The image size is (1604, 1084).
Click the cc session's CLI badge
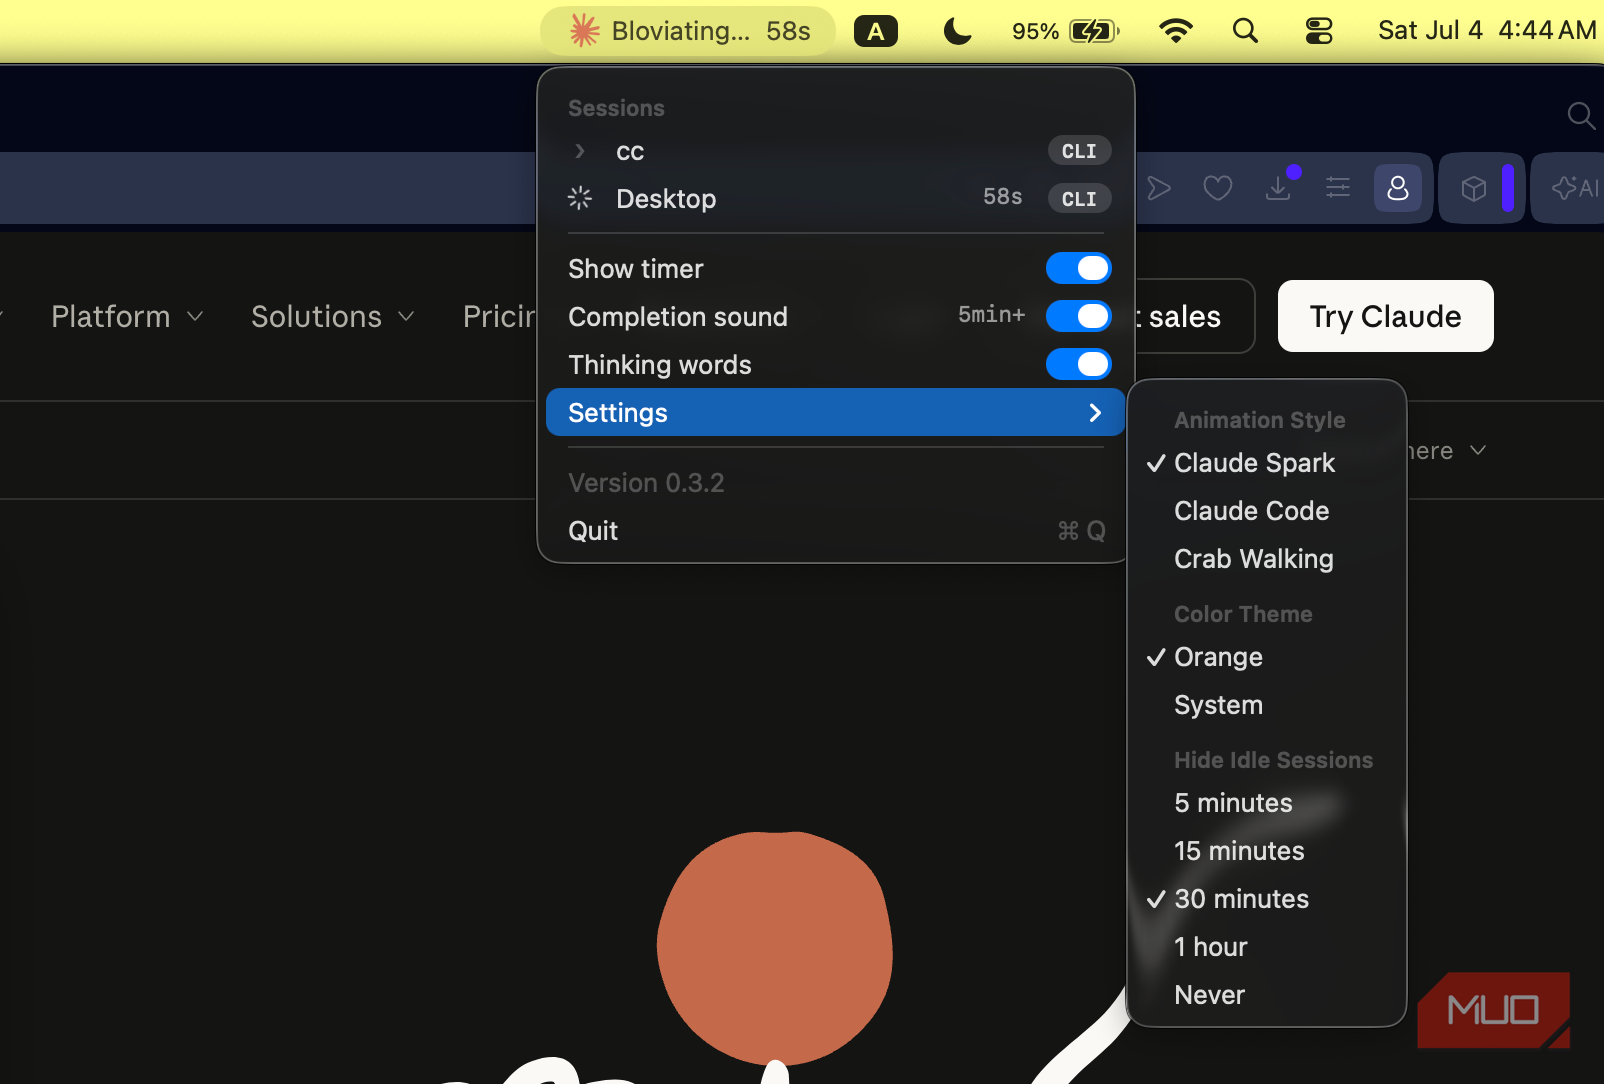coord(1079,151)
